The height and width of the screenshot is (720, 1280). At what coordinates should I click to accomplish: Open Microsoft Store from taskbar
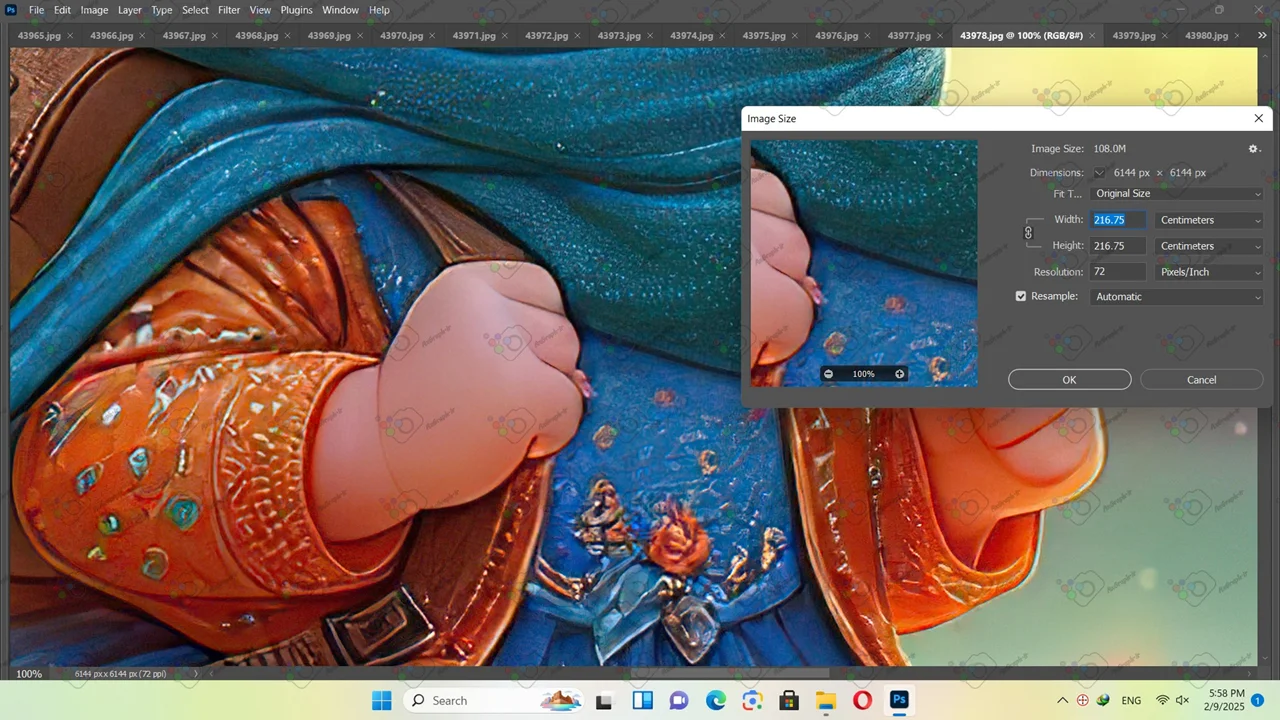(x=789, y=700)
